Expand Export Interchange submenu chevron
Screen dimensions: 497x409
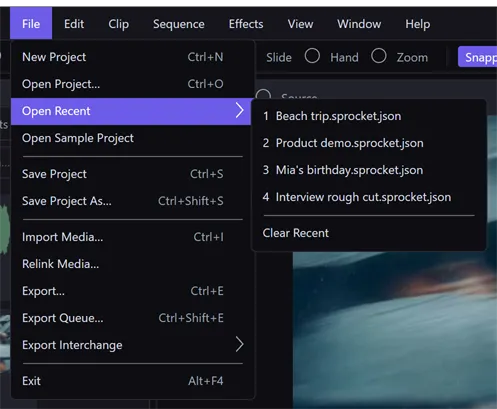point(239,345)
